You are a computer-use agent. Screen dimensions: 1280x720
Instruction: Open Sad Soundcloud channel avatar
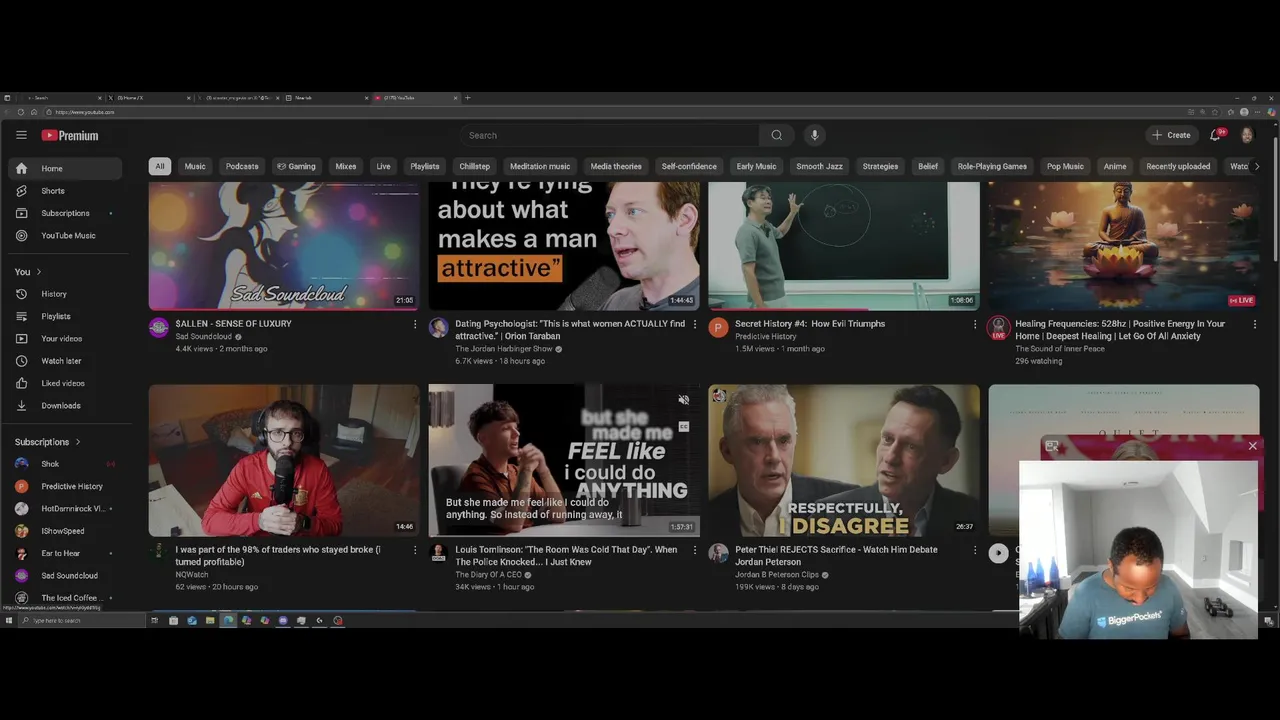tap(159, 328)
